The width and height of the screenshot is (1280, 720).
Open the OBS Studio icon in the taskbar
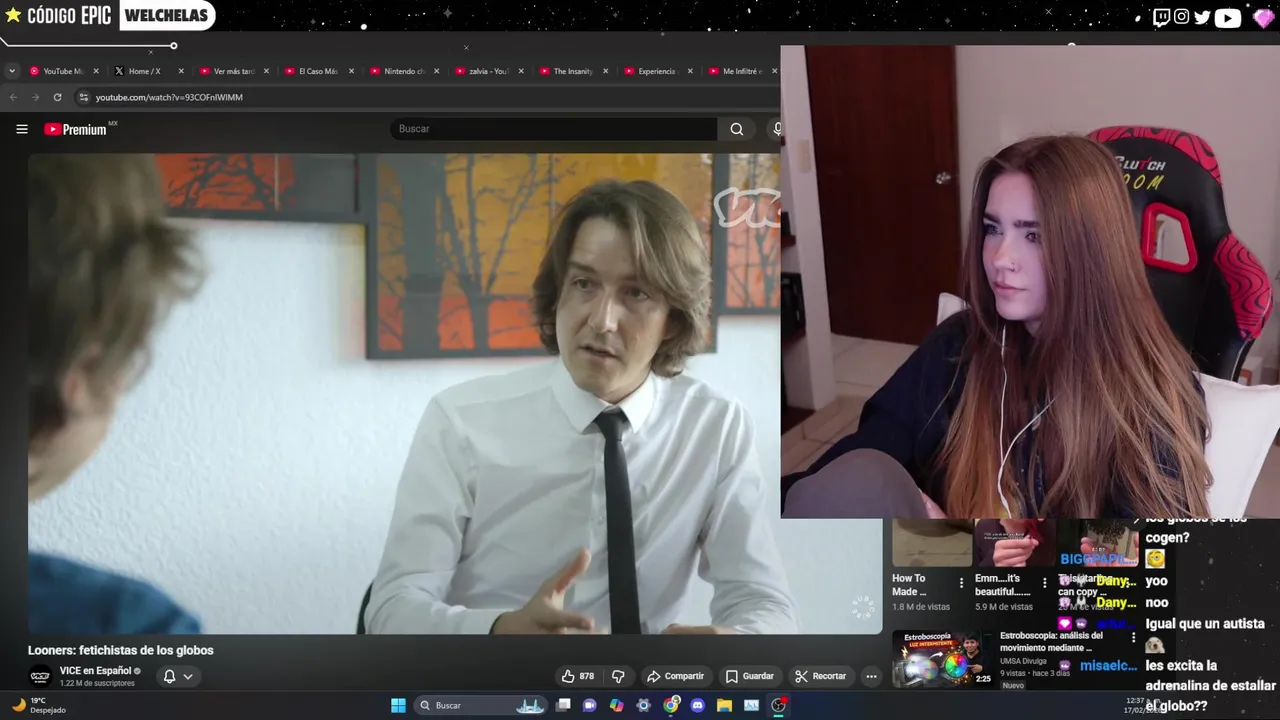tap(778, 705)
